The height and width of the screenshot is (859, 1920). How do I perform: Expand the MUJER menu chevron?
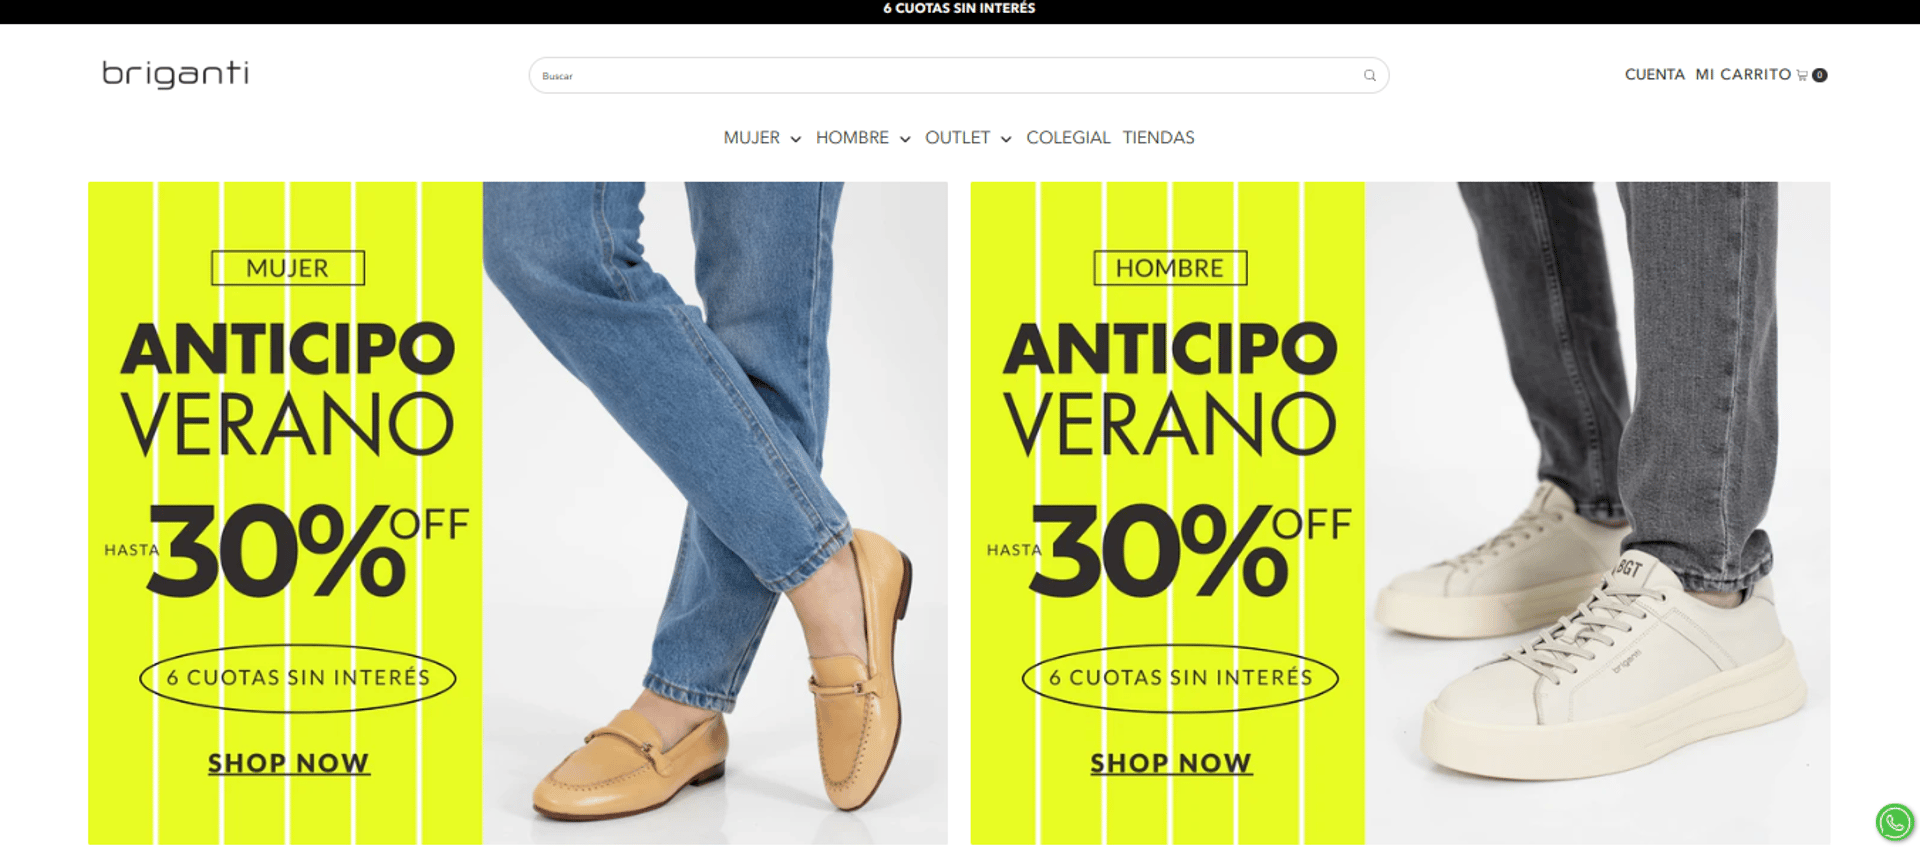click(796, 139)
